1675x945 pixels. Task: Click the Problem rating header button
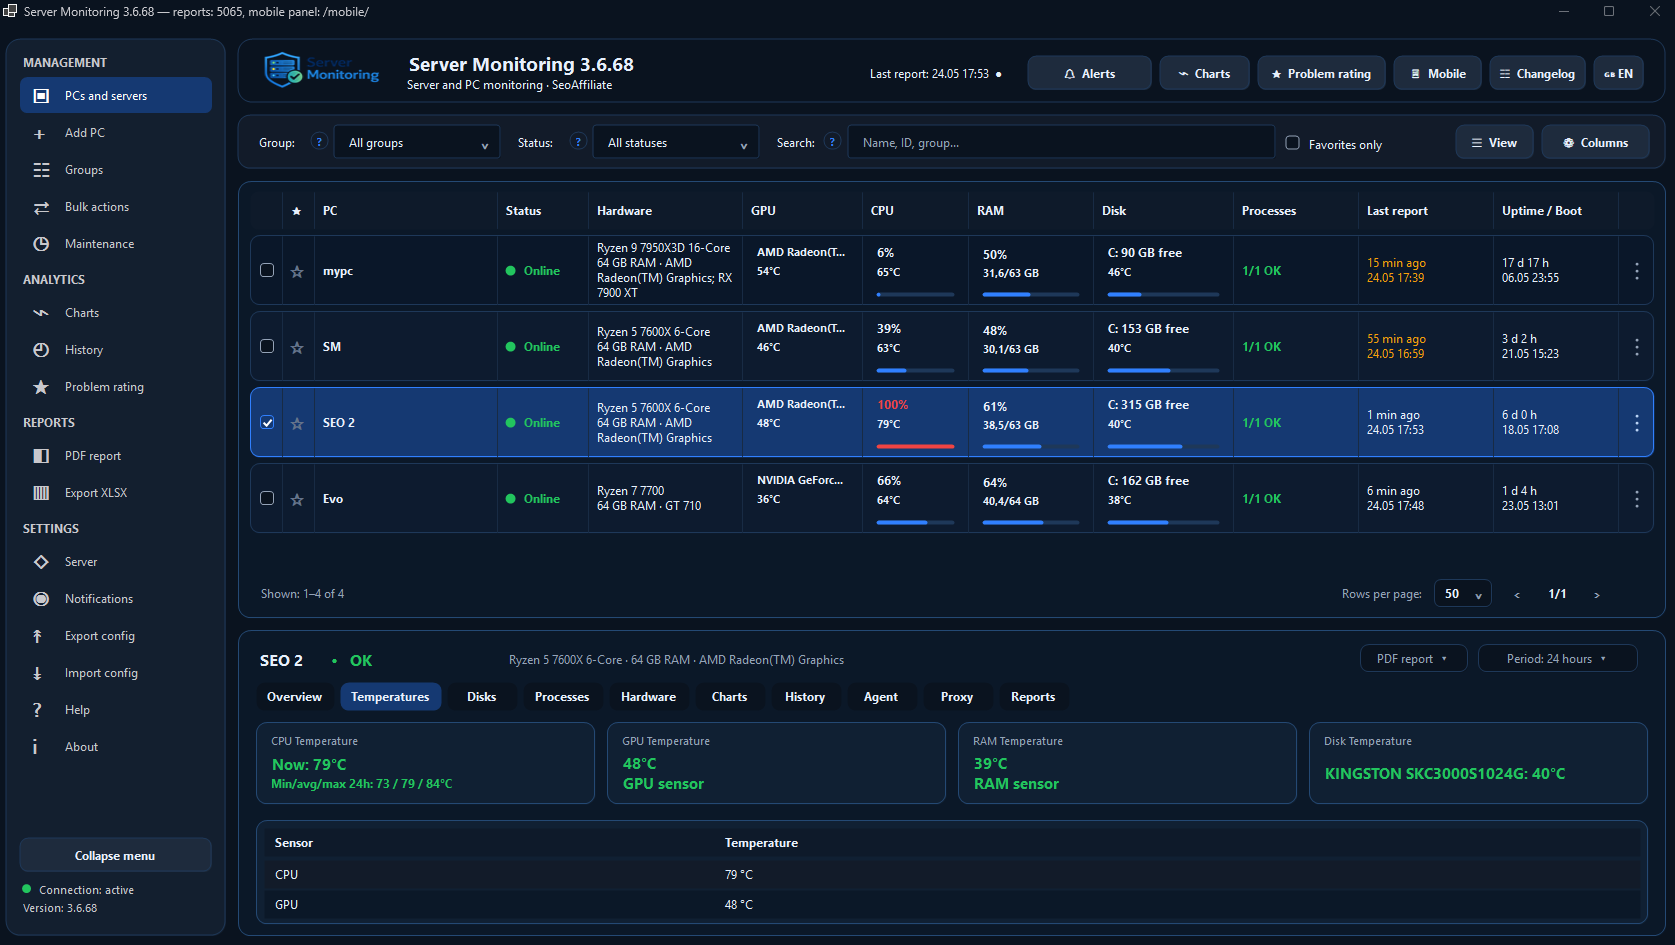click(1321, 74)
